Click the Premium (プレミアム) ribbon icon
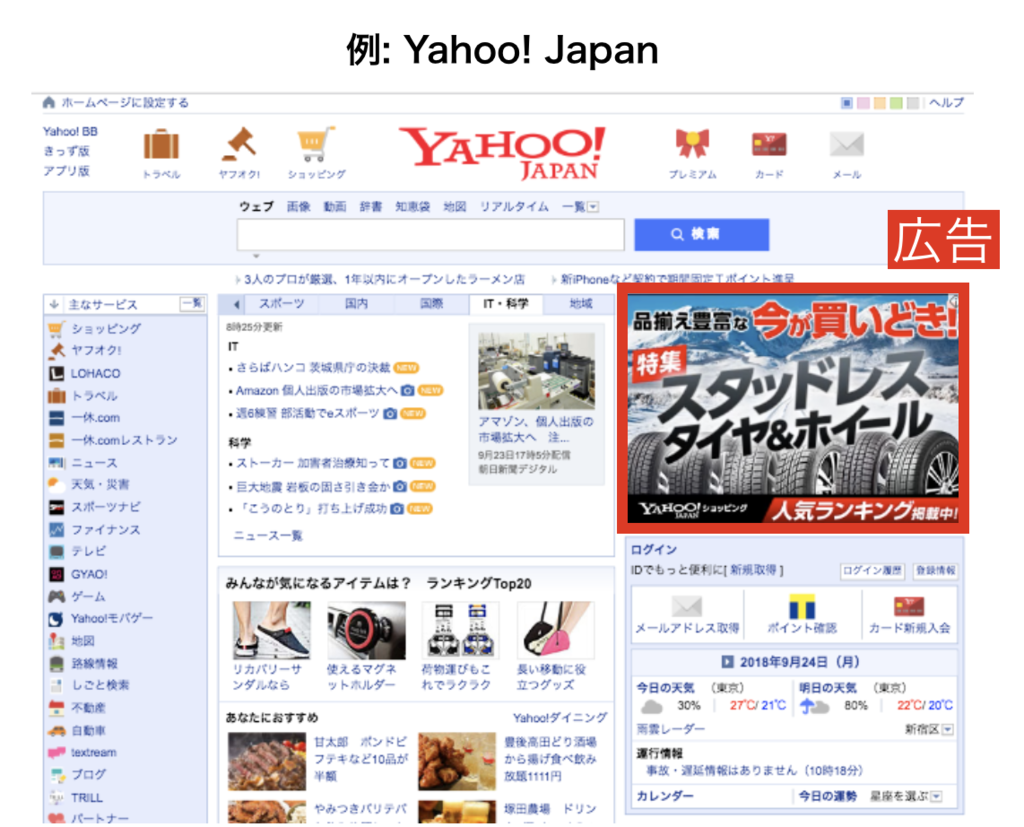 [x=692, y=144]
